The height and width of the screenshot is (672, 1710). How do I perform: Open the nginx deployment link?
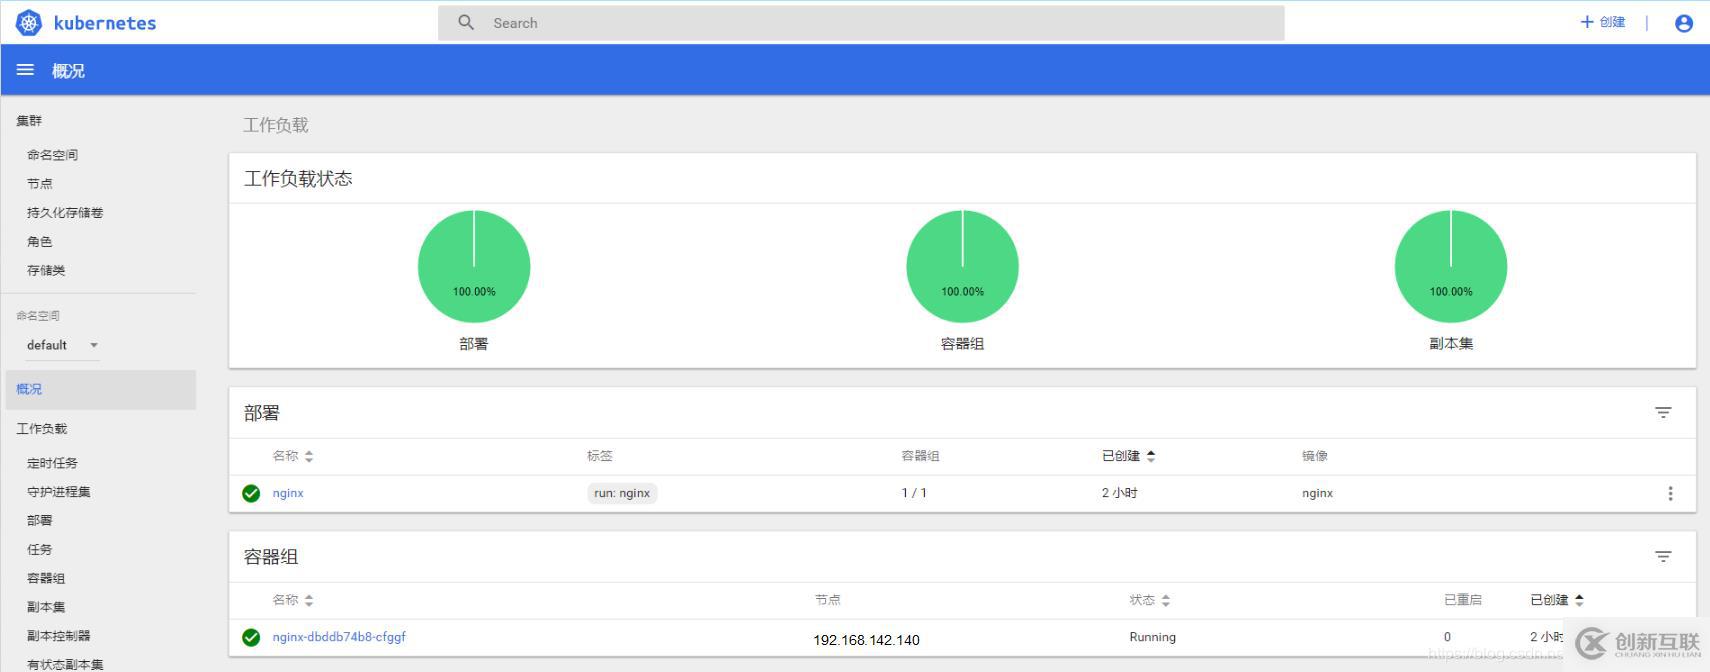(x=288, y=493)
